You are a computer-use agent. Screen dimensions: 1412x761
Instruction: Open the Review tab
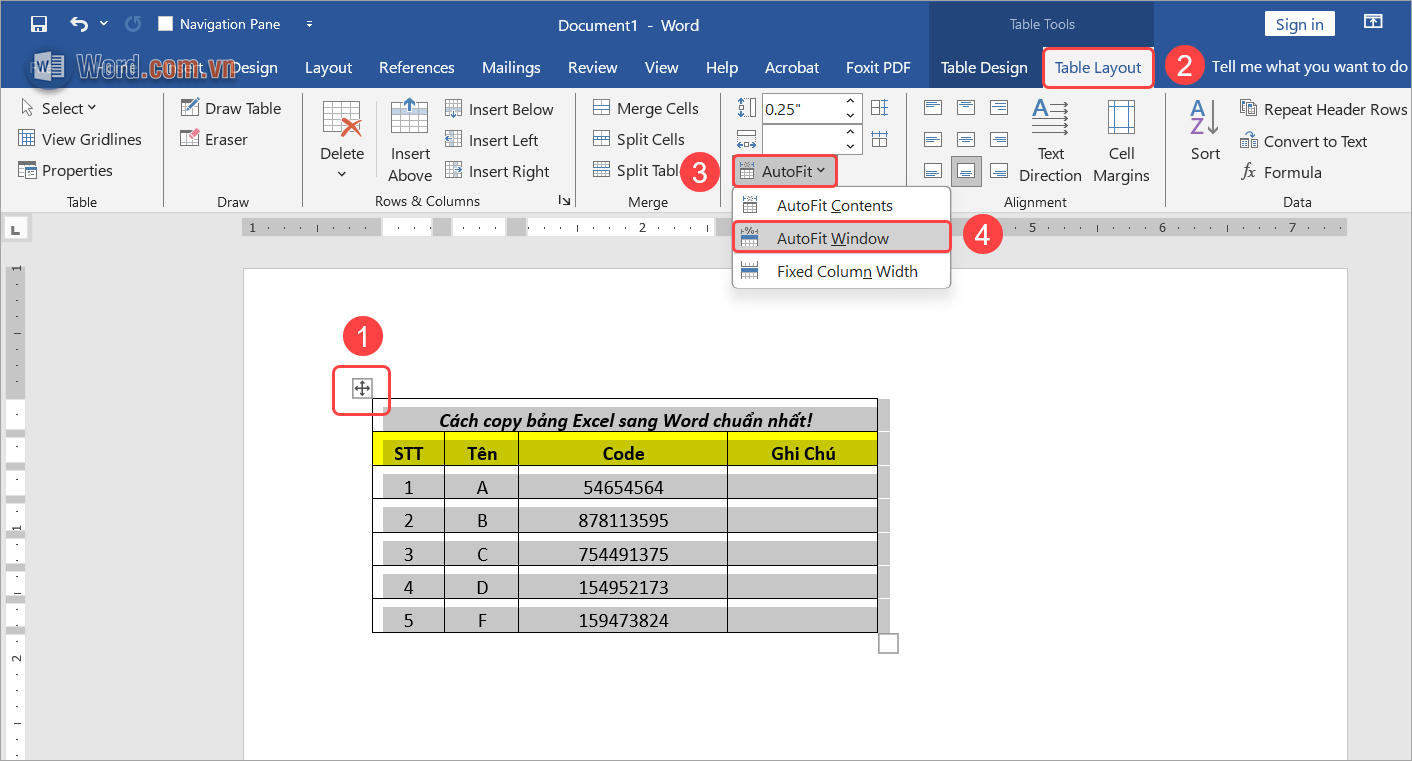pyautogui.click(x=592, y=67)
